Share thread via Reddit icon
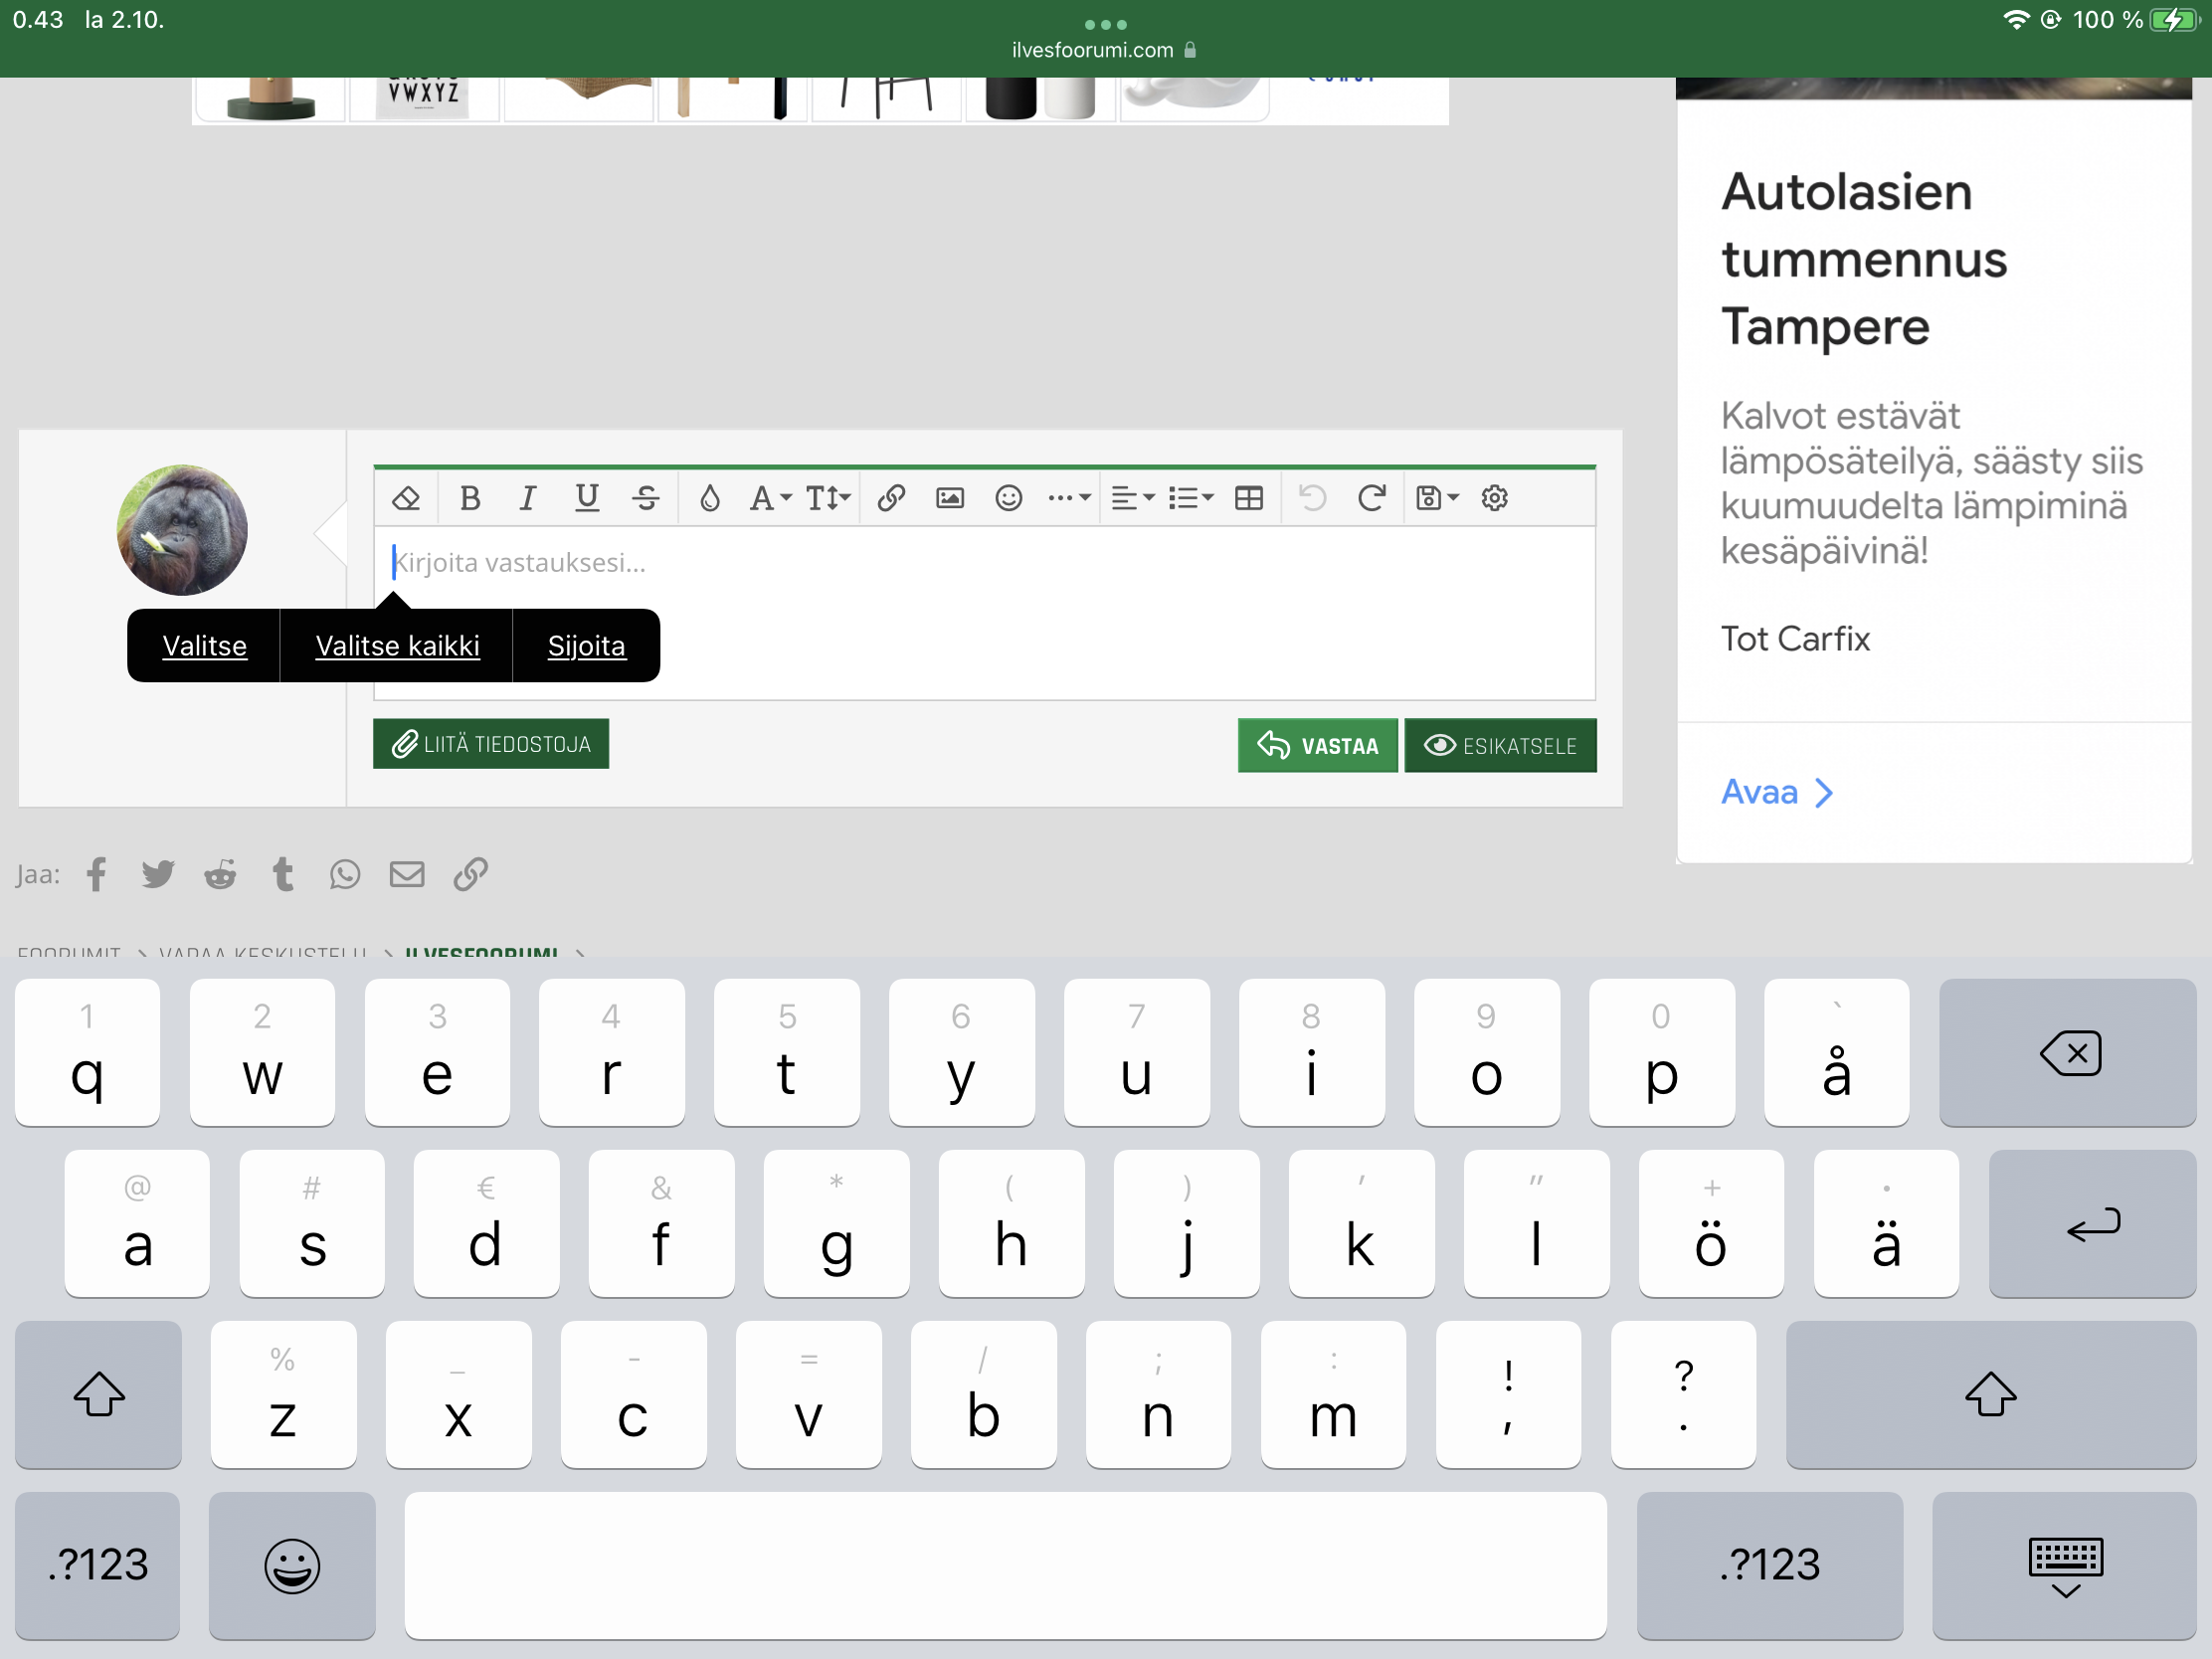2212x1659 pixels. tap(220, 875)
